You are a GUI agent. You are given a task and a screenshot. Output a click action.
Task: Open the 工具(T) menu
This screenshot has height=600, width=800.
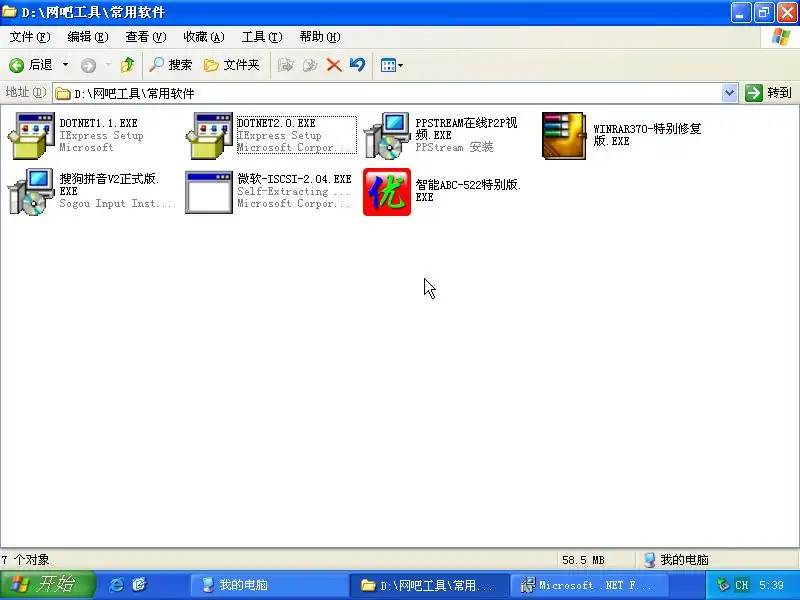coord(262,37)
